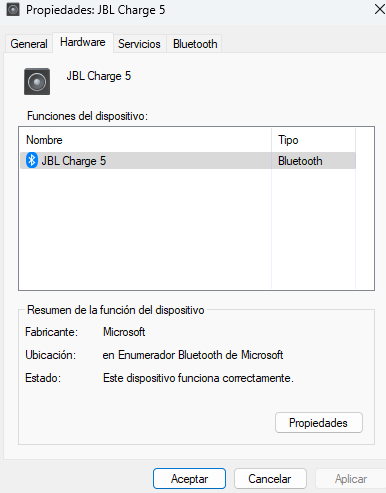This screenshot has height=493, width=386.
Task: Confirm with the Aceptar button
Action: 189,479
